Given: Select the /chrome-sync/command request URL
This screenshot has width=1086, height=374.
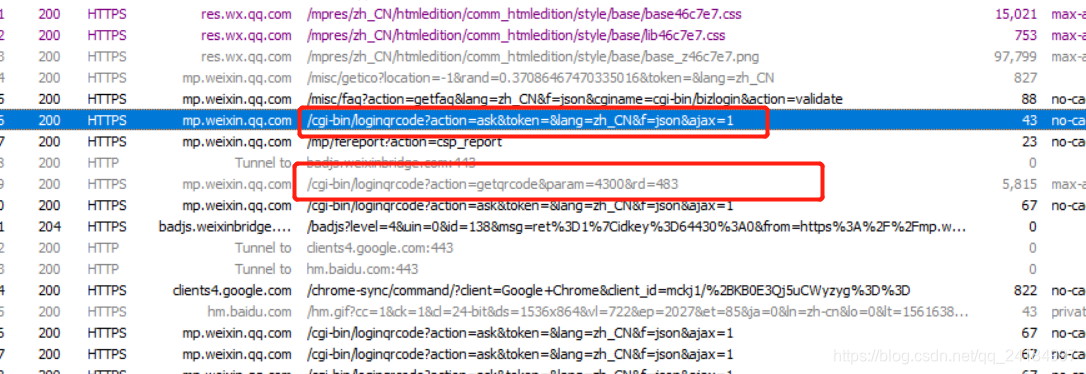Looking at the screenshot, I should [608, 291].
